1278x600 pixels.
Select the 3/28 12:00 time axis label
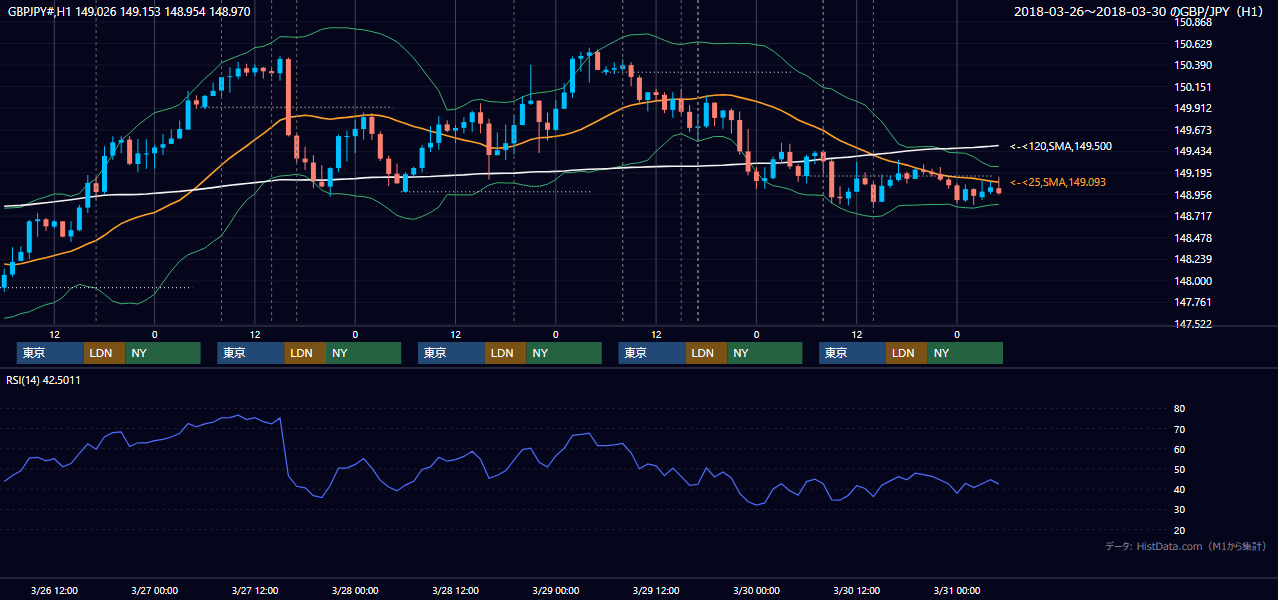tap(455, 590)
